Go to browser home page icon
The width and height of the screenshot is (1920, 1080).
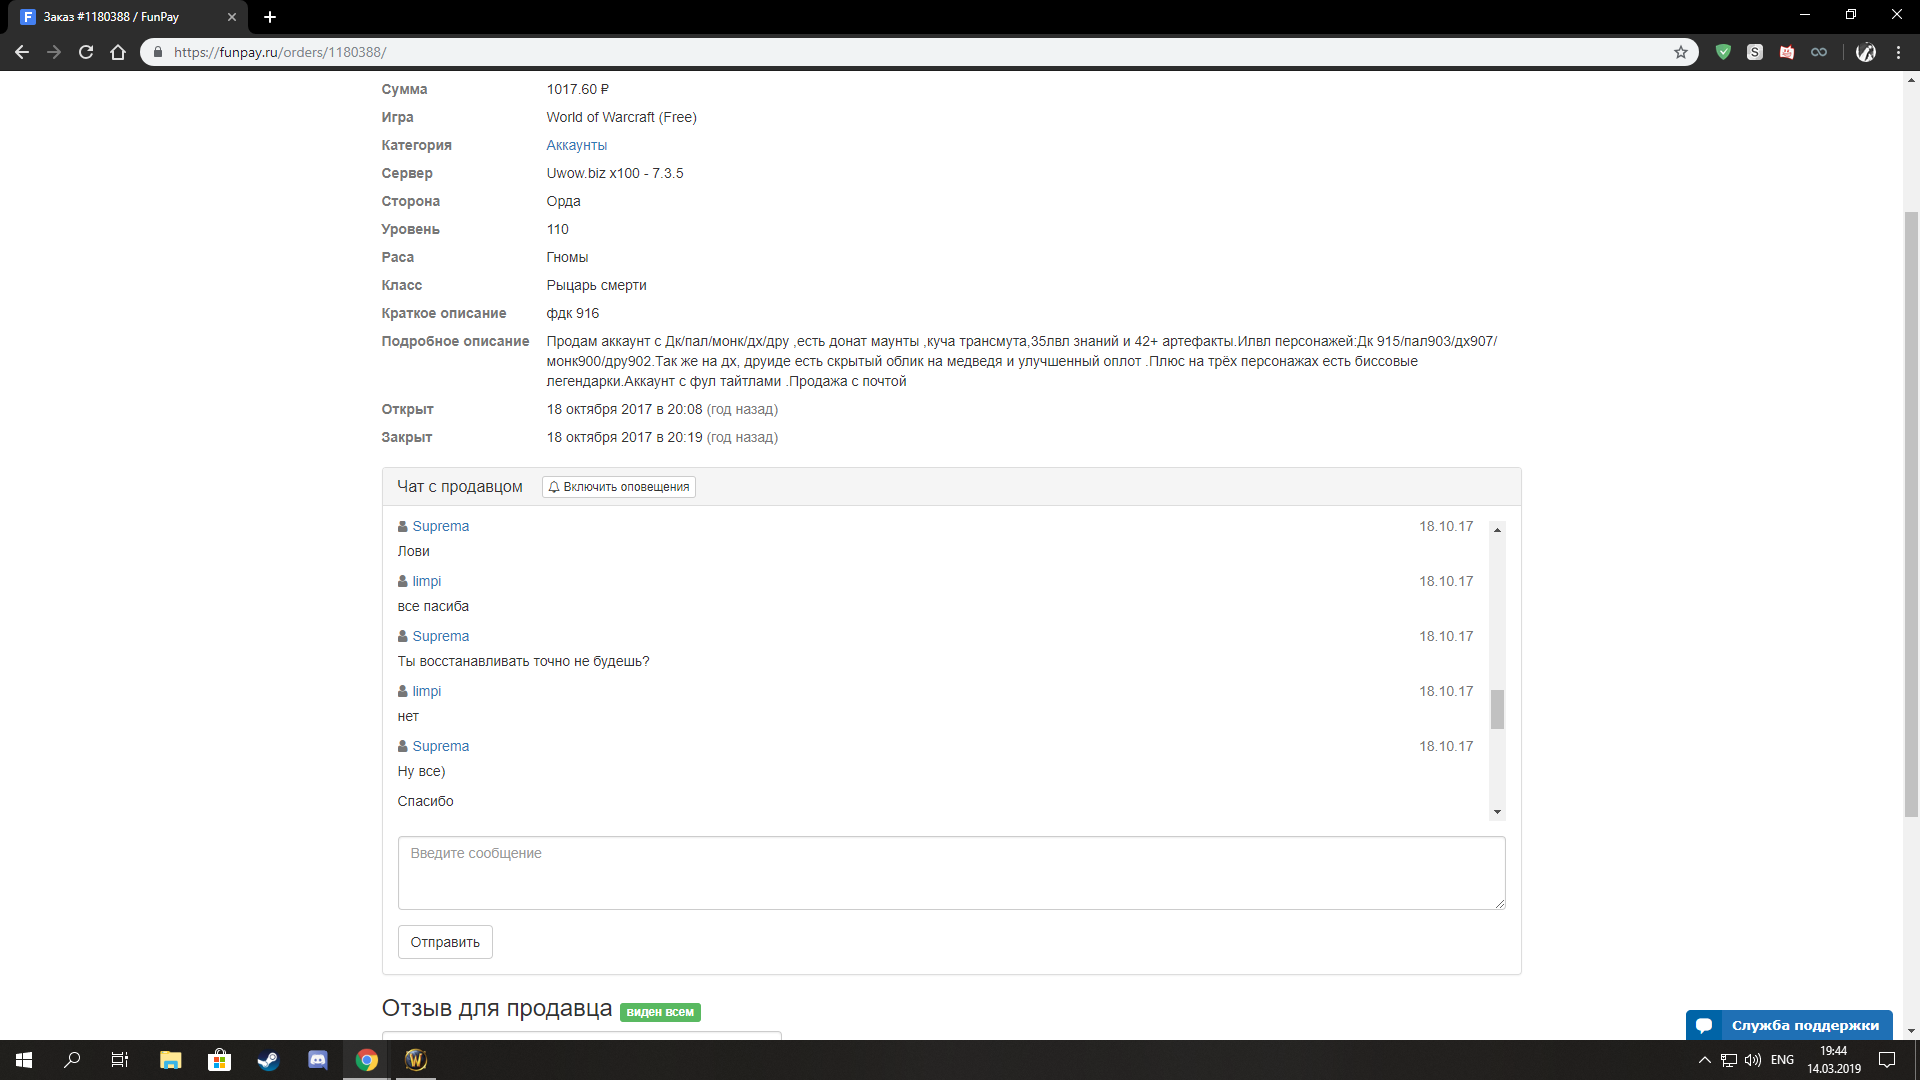pyautogui.click(x=118, y=52)
